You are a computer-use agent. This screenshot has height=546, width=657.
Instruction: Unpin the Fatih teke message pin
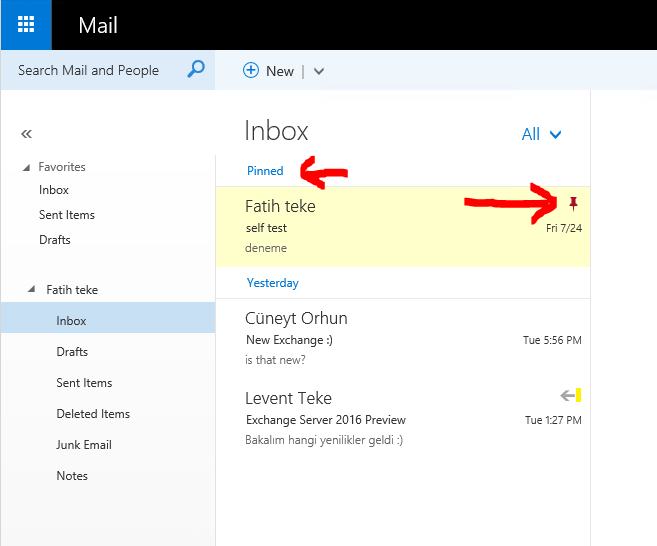pyautogui.click(x=573, y=204)
